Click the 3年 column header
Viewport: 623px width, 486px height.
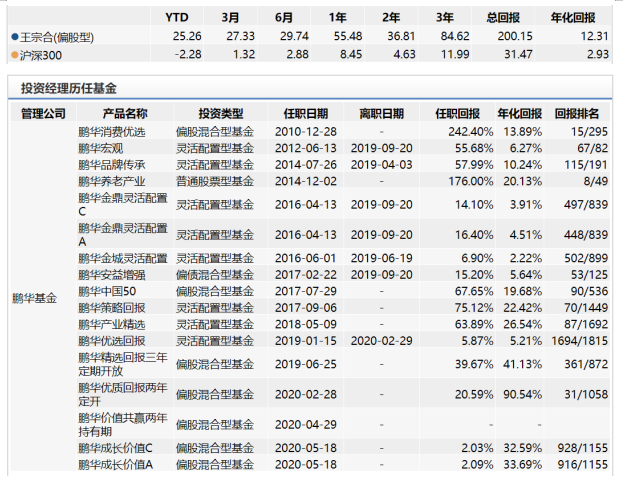pos(445,17)
